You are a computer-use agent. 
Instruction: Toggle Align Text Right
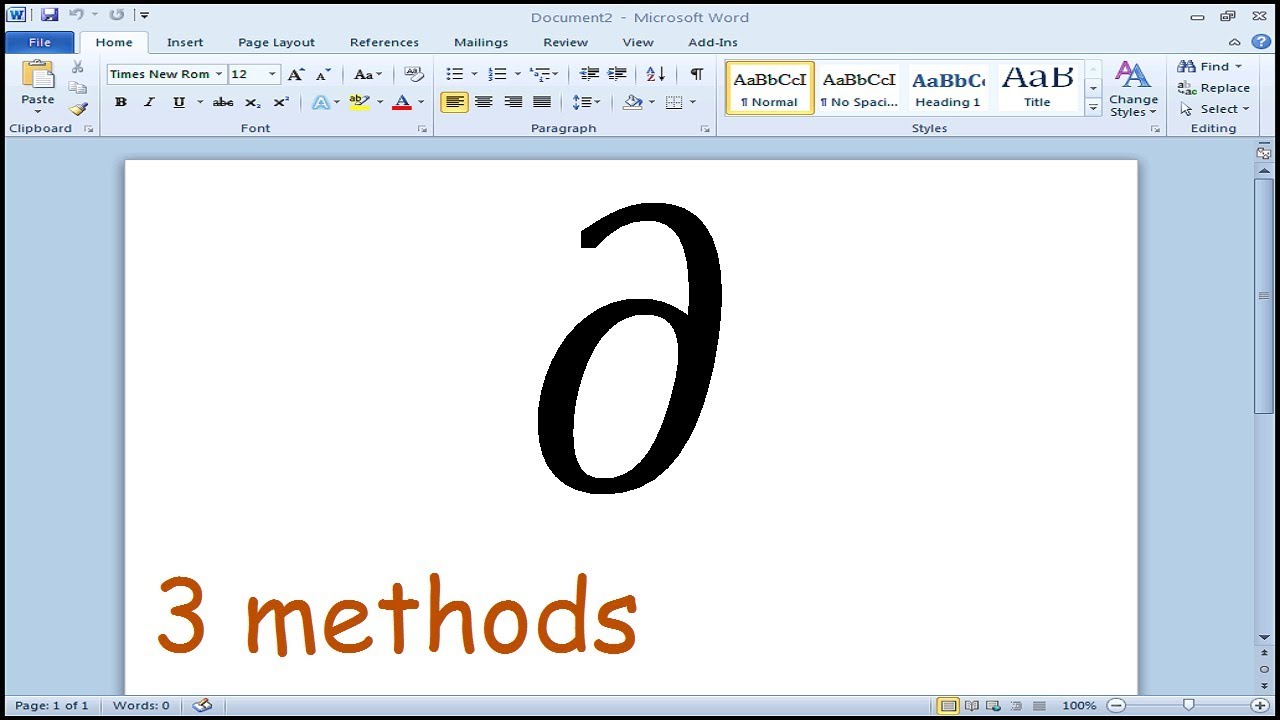(x=513, y=102)
